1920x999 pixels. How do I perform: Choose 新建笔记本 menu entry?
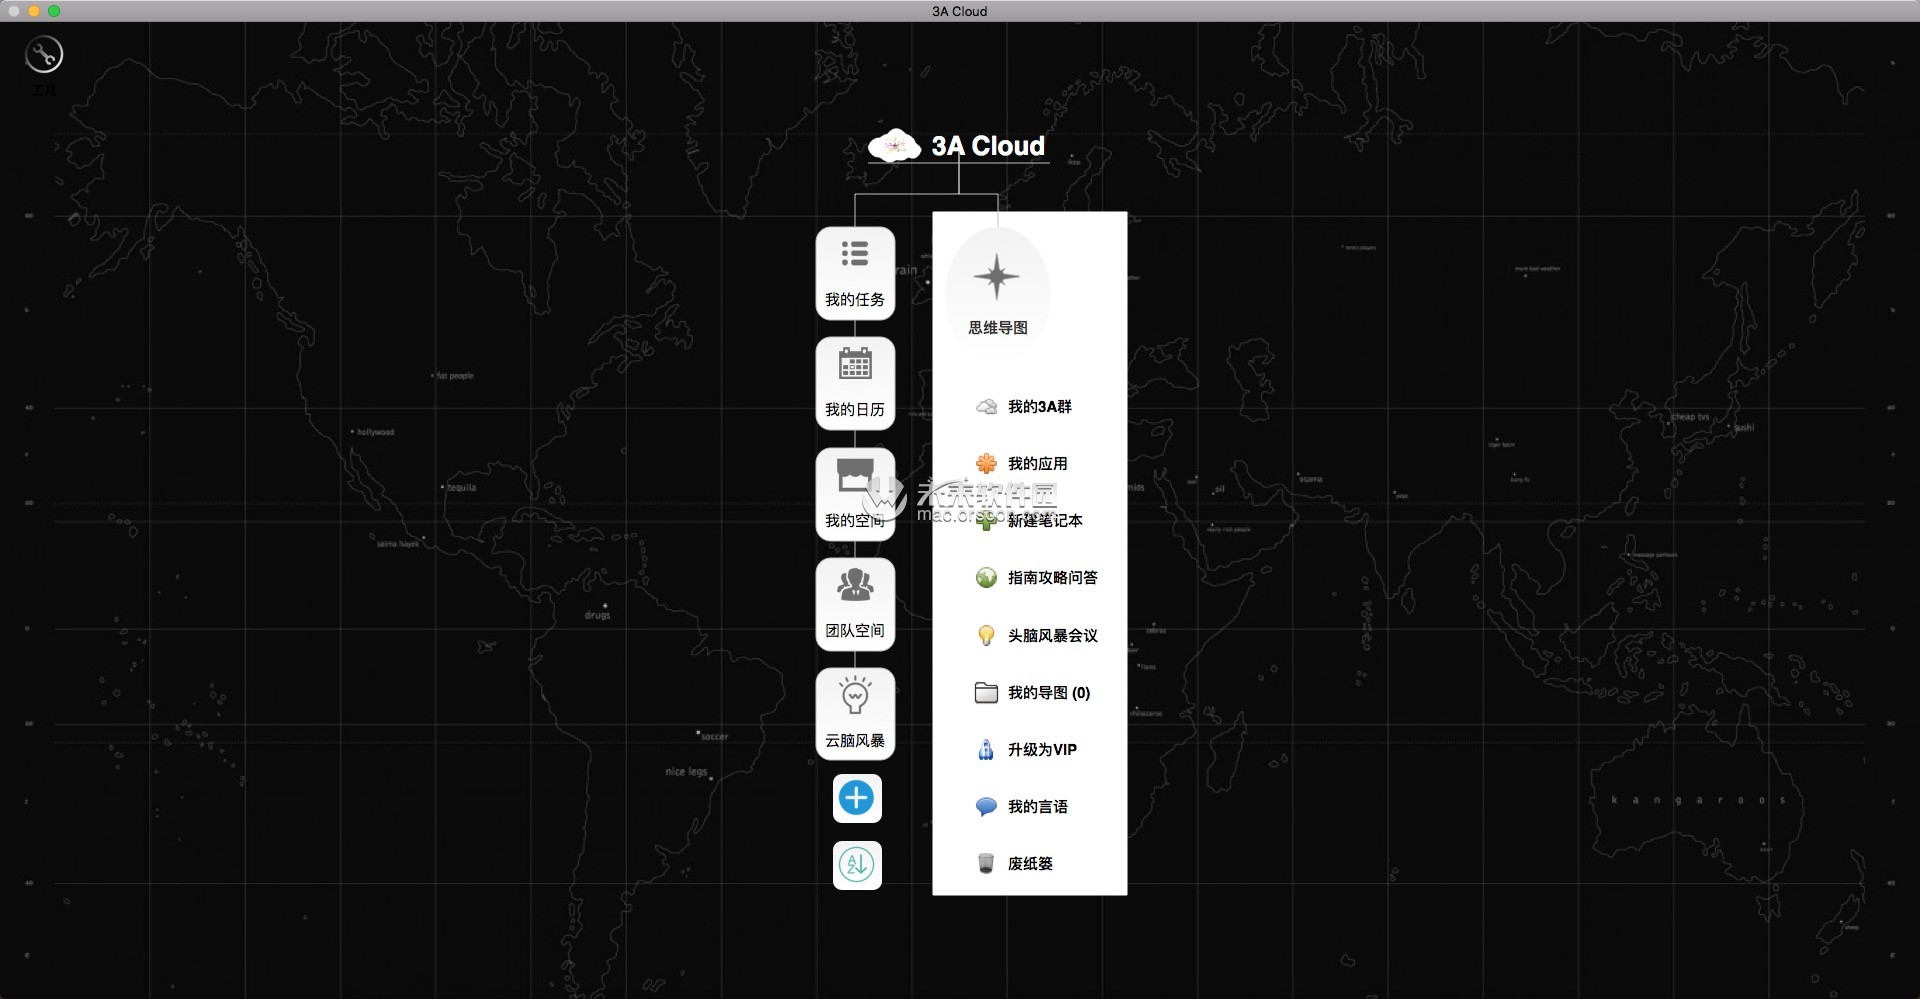(x=1029, y=521)
